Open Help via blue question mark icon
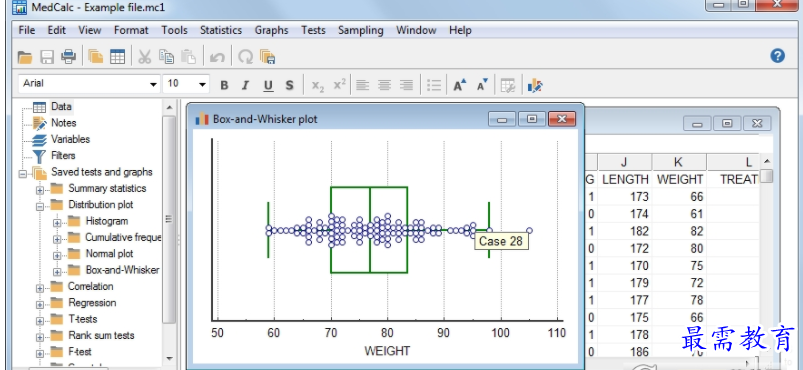 point(777,56)
